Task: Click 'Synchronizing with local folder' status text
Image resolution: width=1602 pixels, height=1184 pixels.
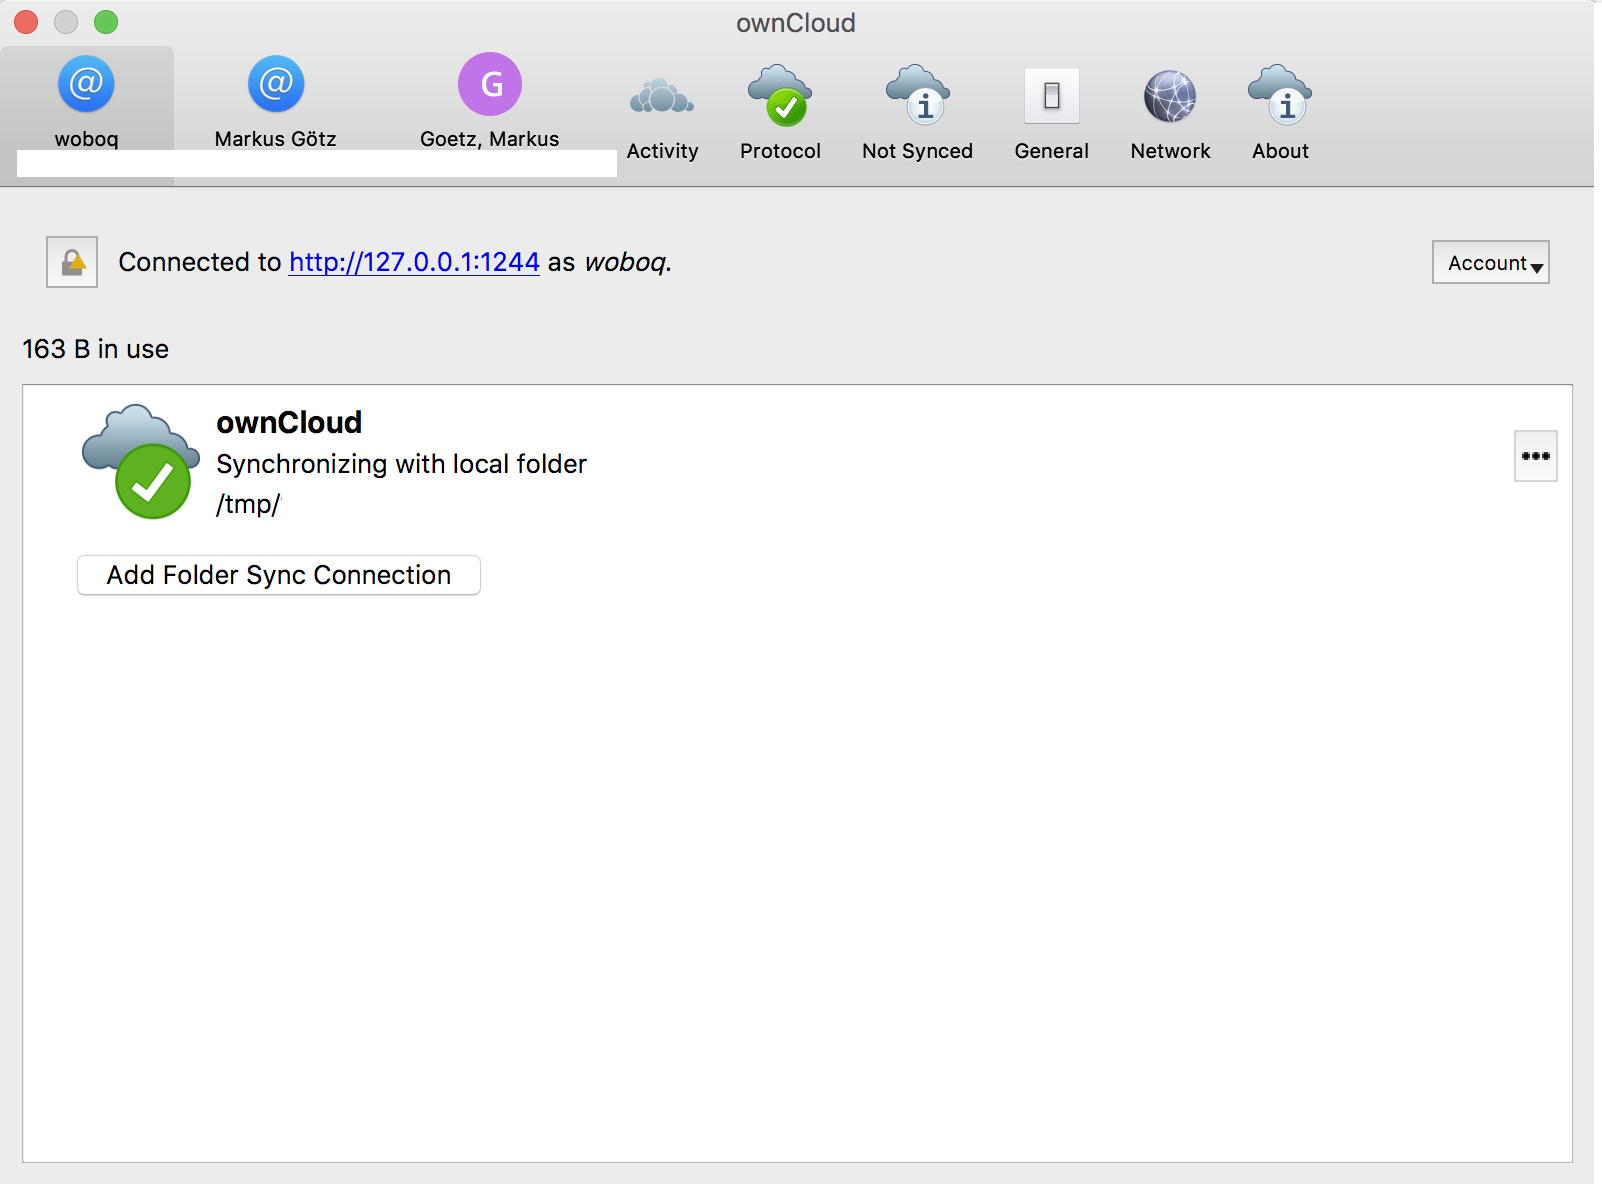Action: pos(401,464)
